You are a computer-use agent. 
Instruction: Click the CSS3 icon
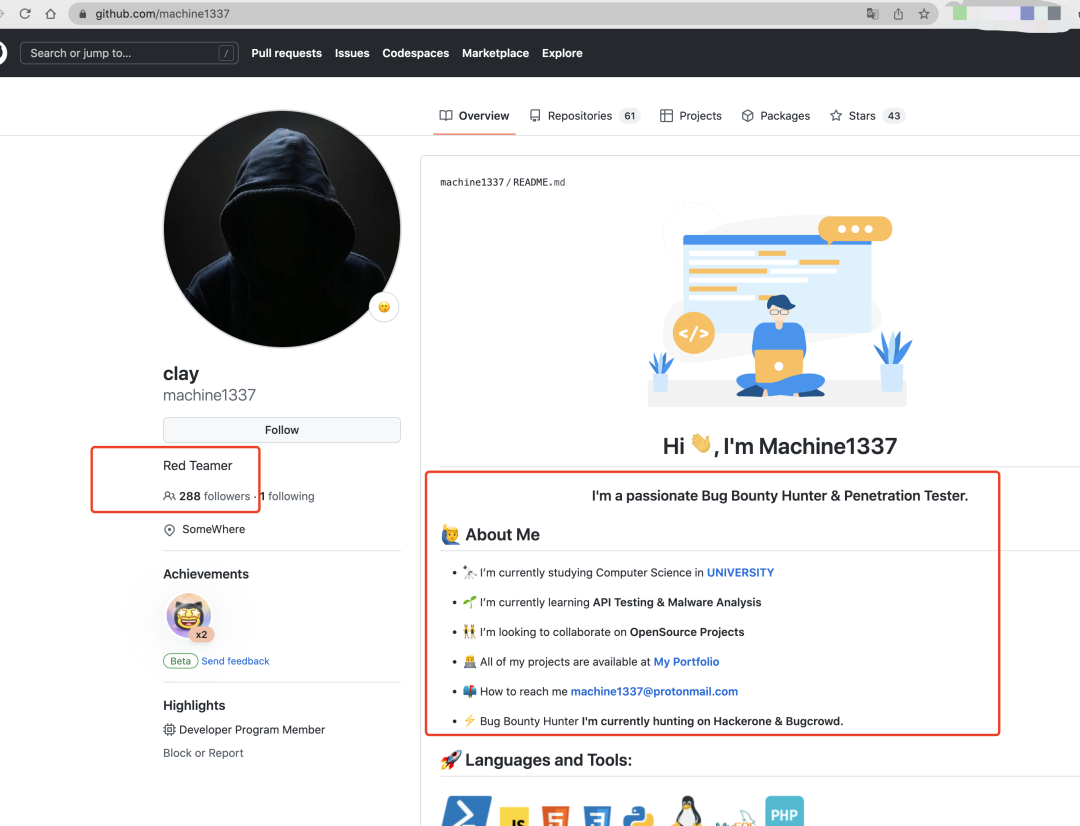[x=597, y=816]
